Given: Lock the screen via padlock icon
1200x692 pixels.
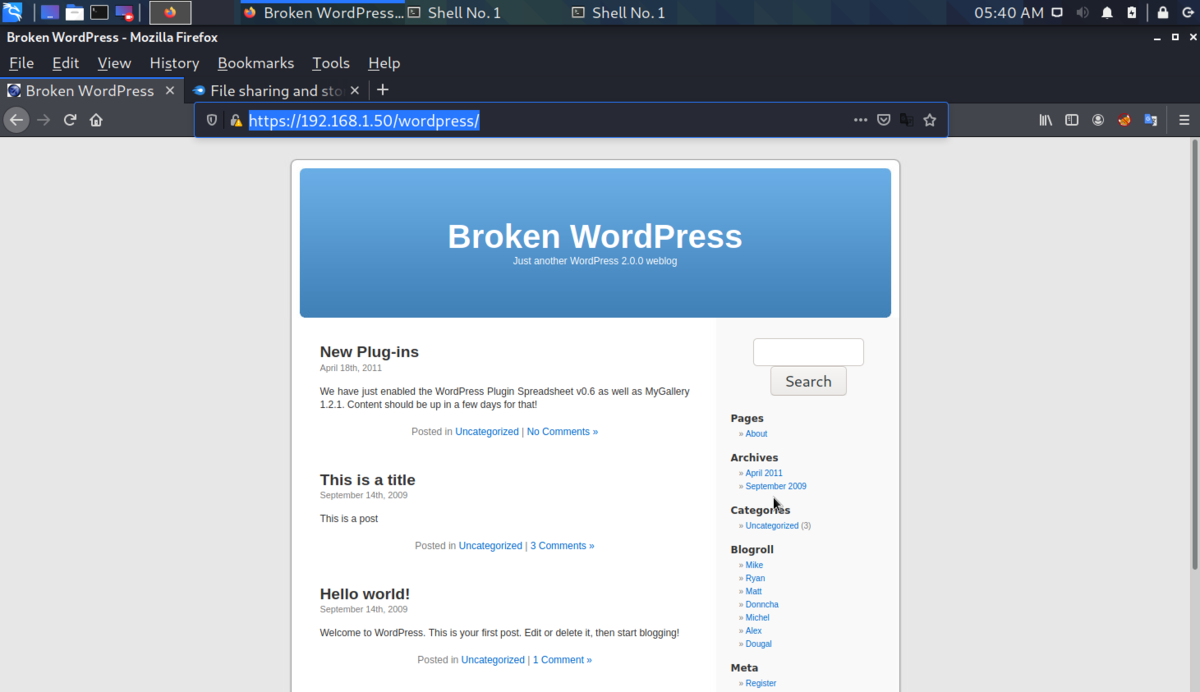Looking at the screenshot, I should 1163,13.
